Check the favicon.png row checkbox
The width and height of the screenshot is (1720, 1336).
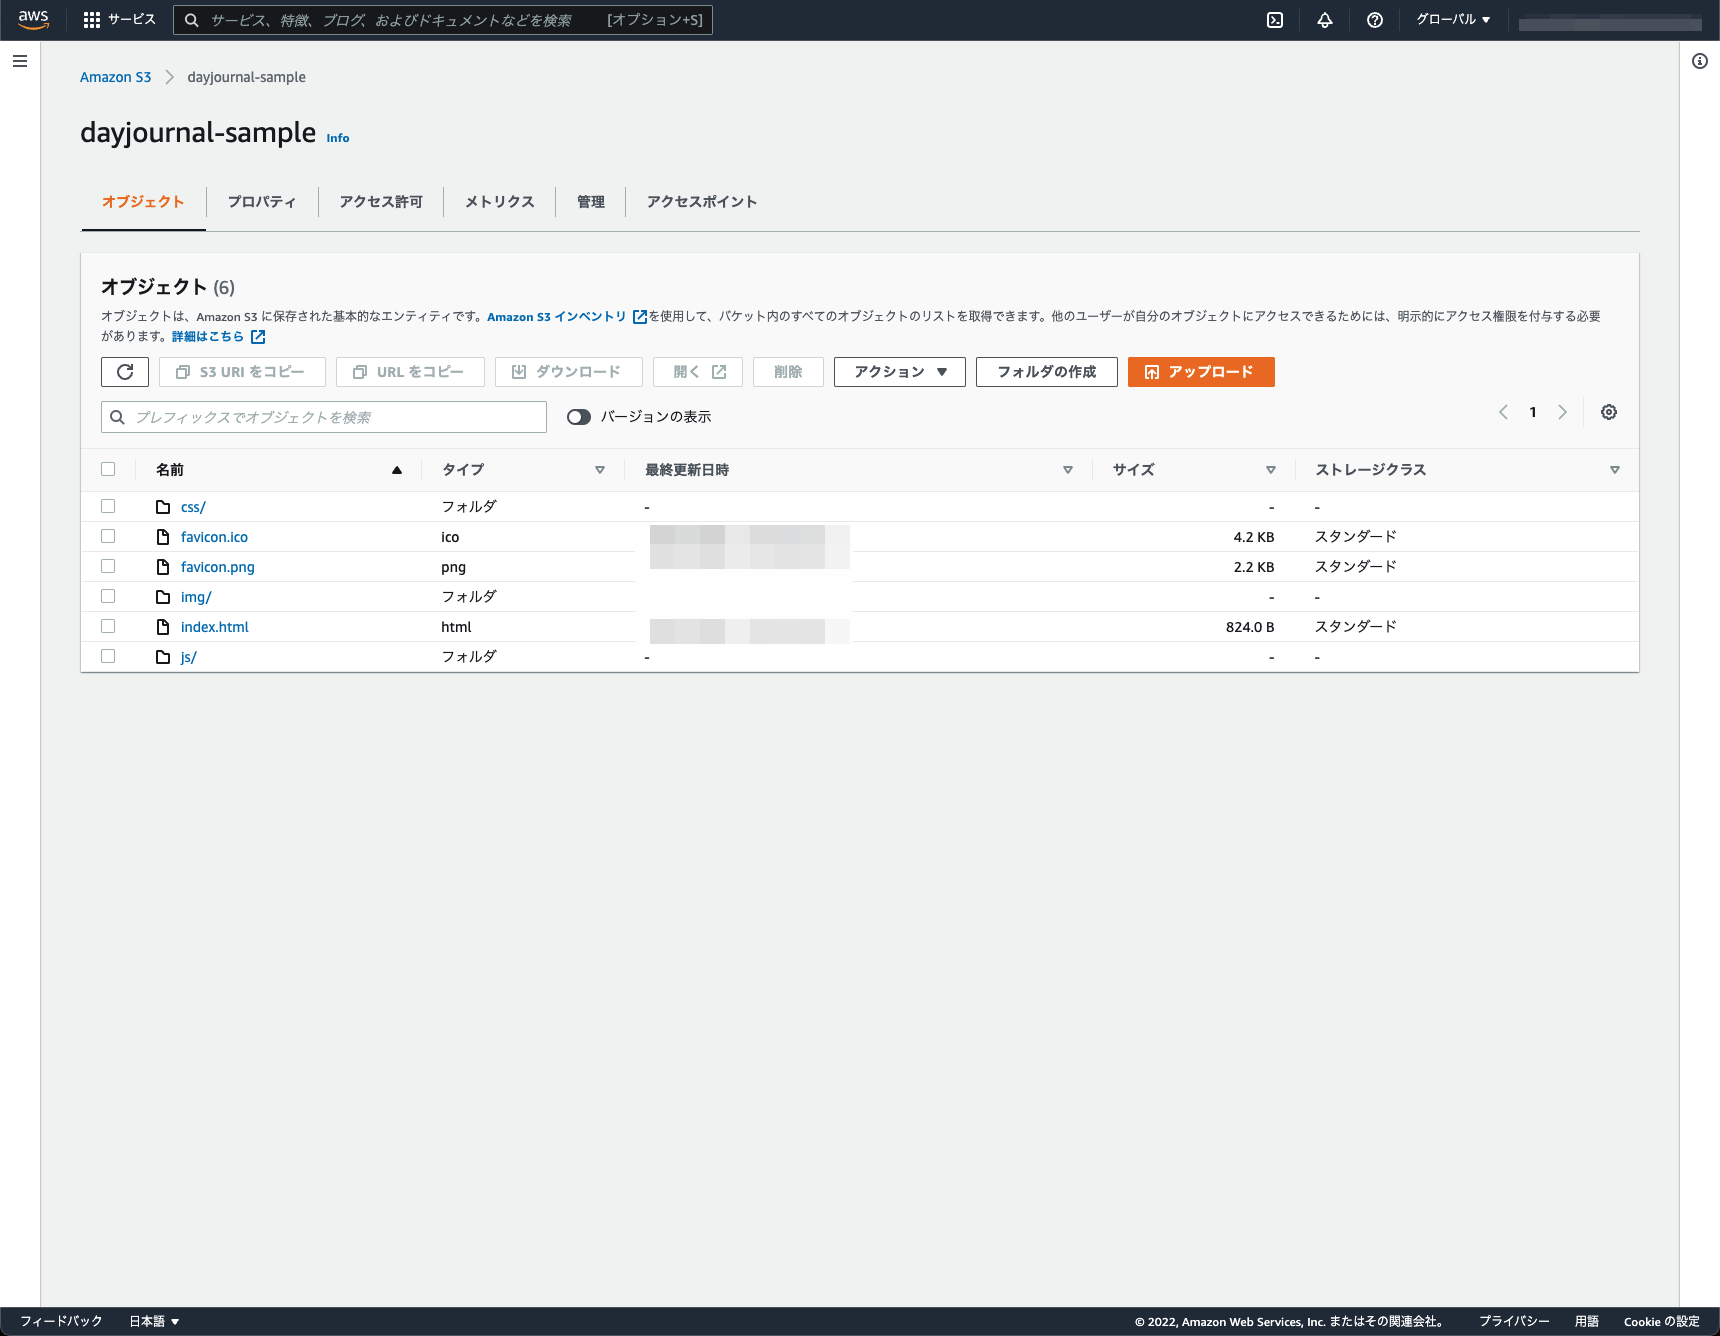[x=108, y=566]
